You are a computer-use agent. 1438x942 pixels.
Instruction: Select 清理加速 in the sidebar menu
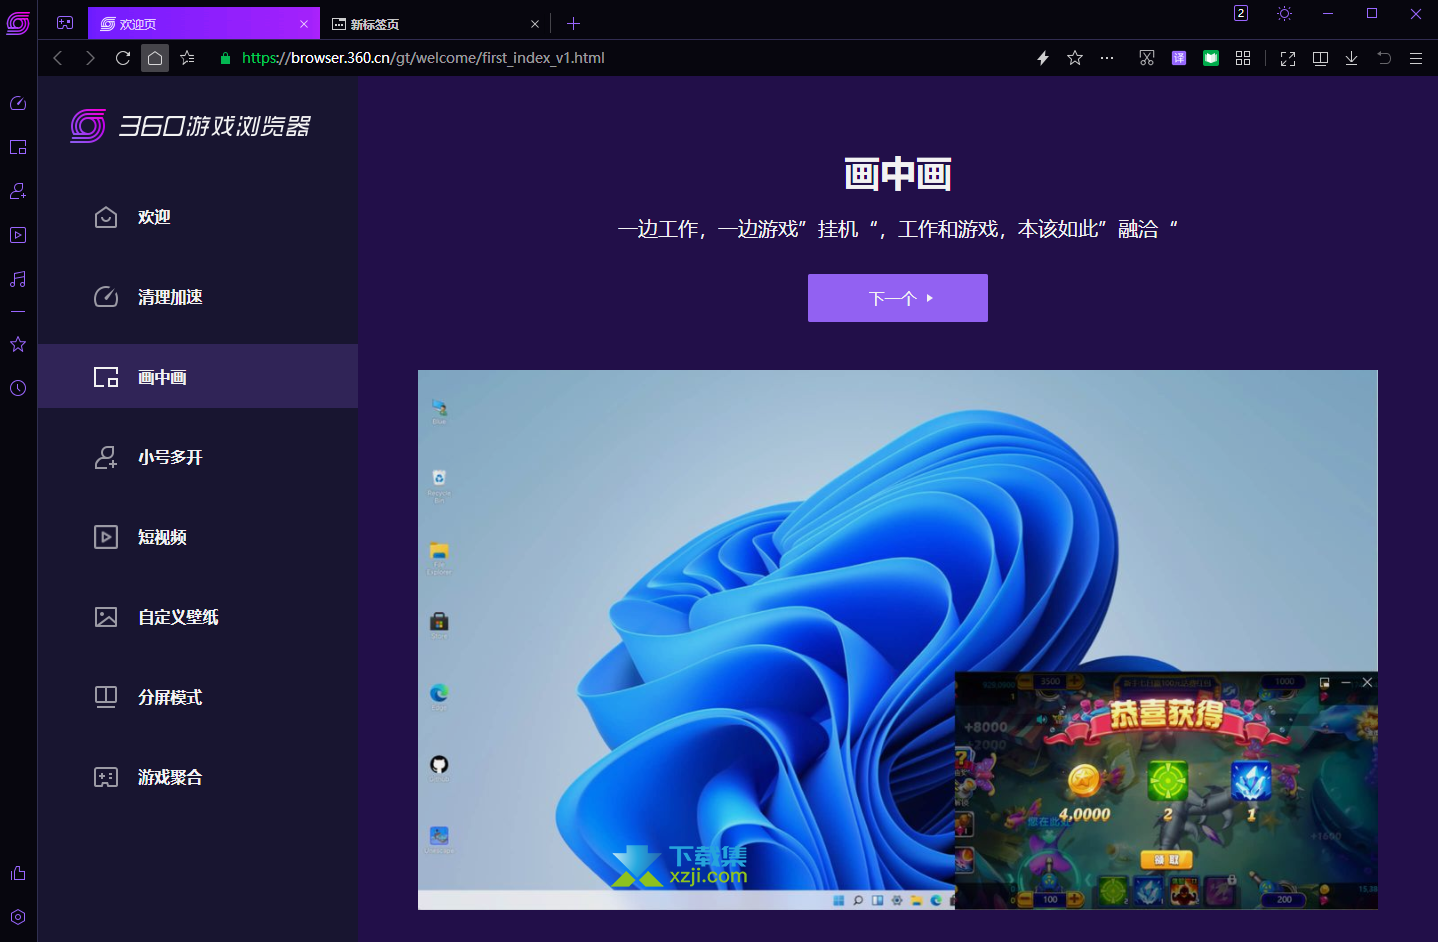coord(198,297)
